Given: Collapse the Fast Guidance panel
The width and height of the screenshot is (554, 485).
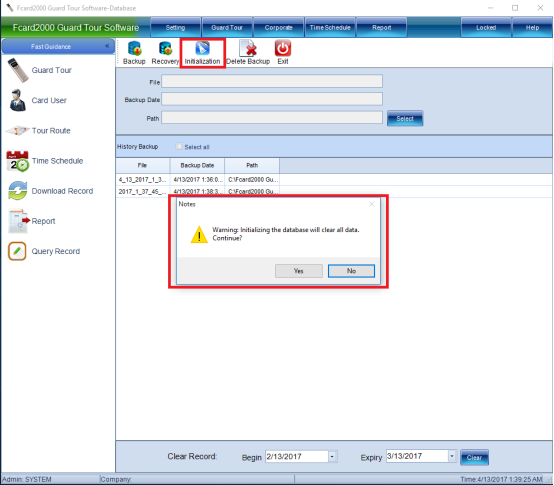Looking at the screenshot, I should (107, 46).
